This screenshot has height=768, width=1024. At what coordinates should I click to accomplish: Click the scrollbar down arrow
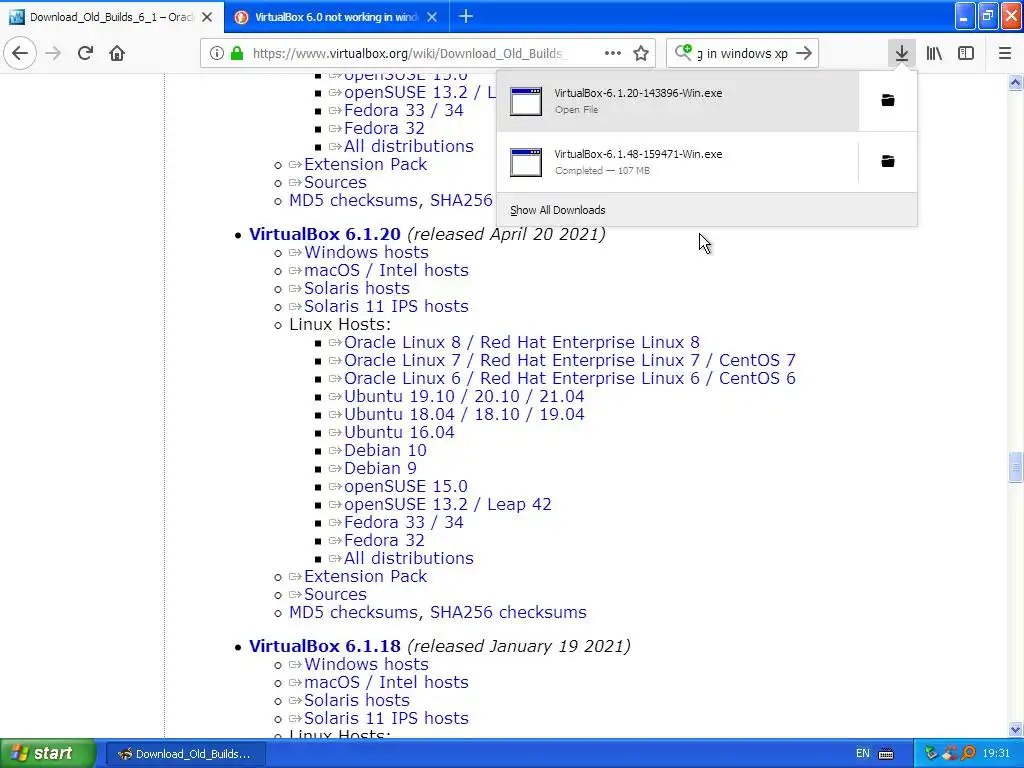pos(1015,729)
